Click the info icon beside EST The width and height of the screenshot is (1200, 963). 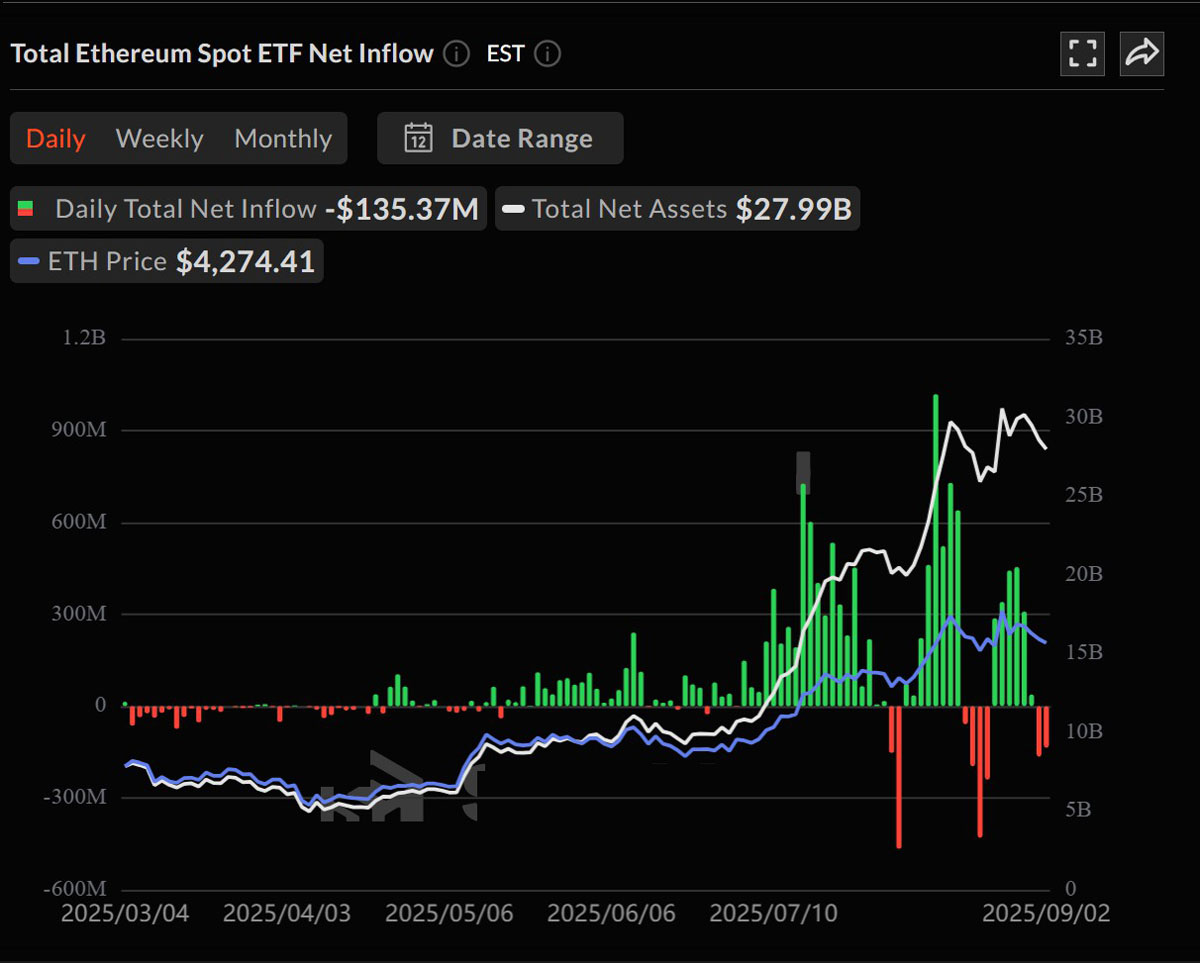pos(546,55)
